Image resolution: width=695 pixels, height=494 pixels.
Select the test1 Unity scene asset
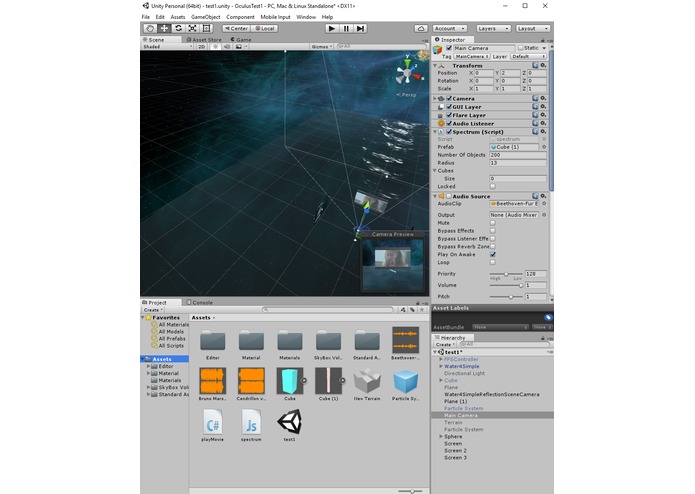(289, 422)
